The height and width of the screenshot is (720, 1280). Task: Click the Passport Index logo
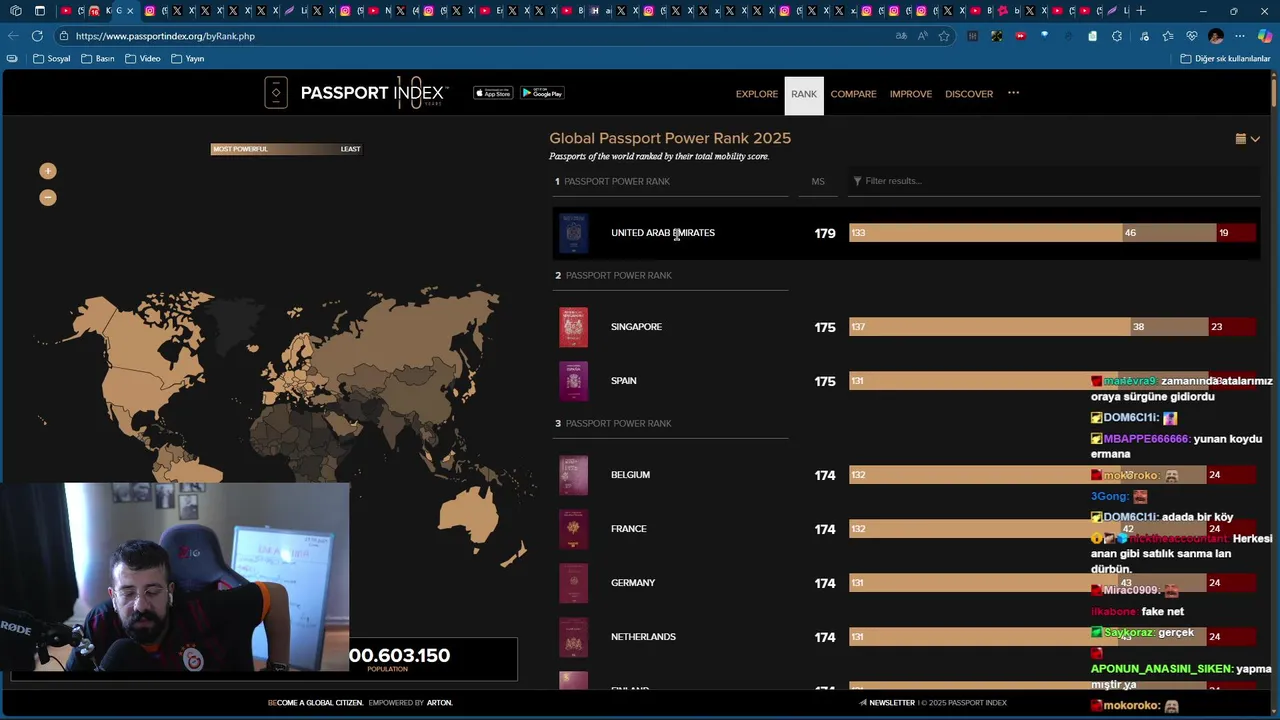coord(356,93)
